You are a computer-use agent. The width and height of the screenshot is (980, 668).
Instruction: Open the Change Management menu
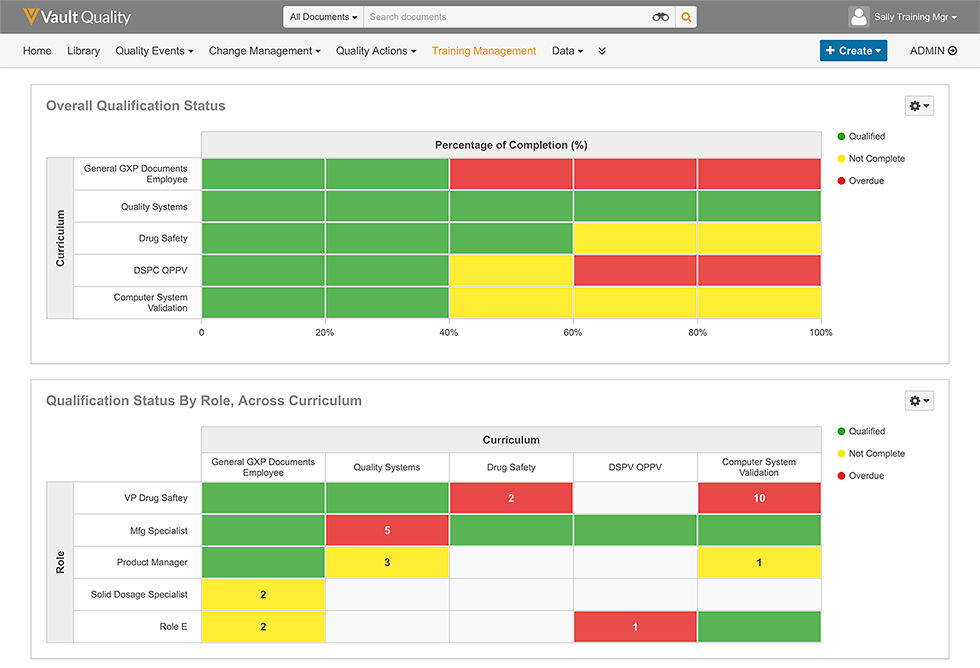[x=264, y=51]
